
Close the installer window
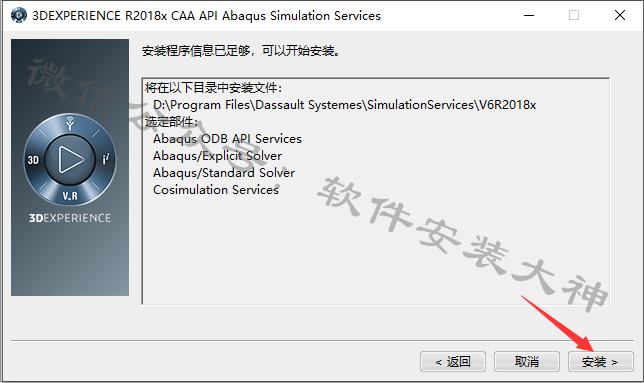click(x=620, y=16)
